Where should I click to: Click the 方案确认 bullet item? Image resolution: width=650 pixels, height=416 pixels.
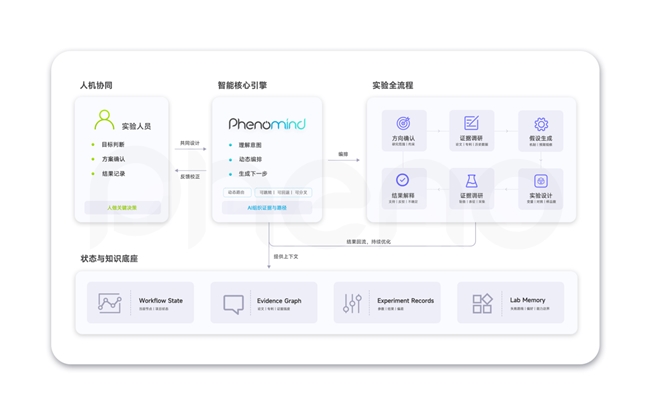tap(113, 159)
